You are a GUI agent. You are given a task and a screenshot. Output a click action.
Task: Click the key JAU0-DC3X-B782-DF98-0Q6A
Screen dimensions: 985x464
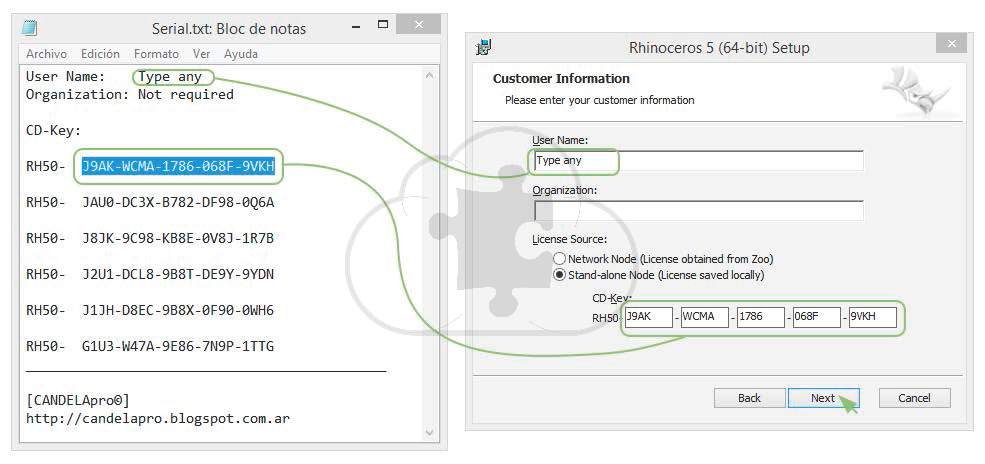[178, 203]
